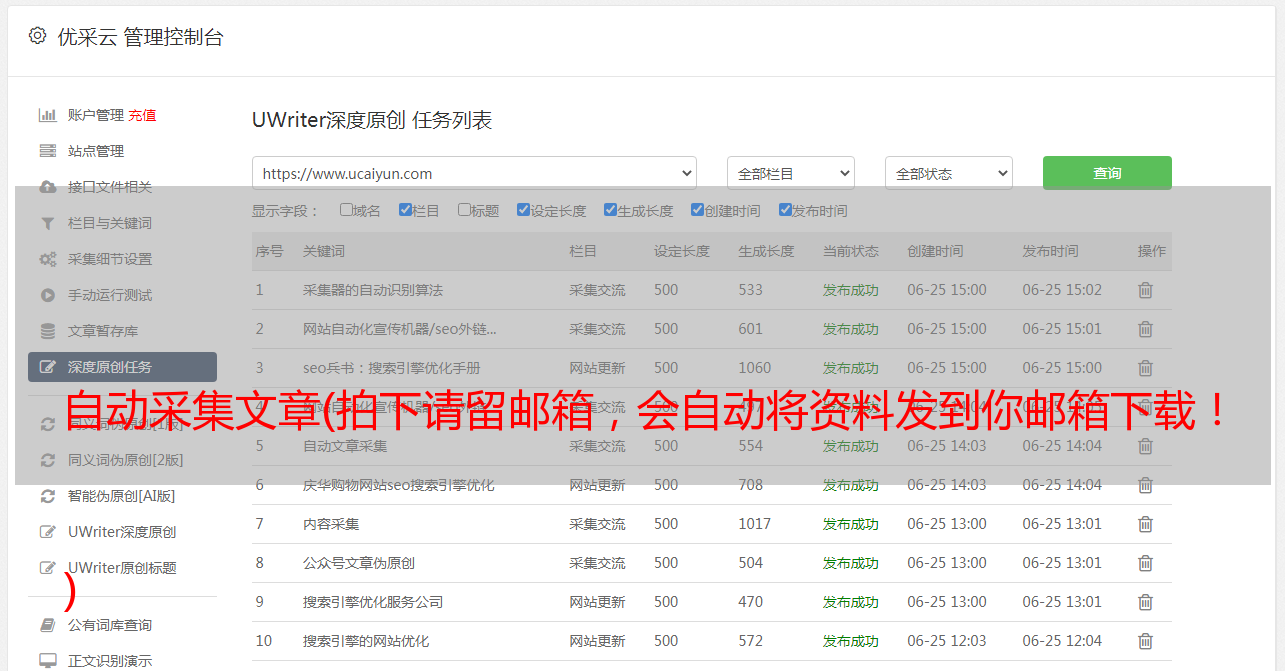Screen dimensions: 1285x671
Task: Click the red 充值 link
Action: [x=142, y=115]
